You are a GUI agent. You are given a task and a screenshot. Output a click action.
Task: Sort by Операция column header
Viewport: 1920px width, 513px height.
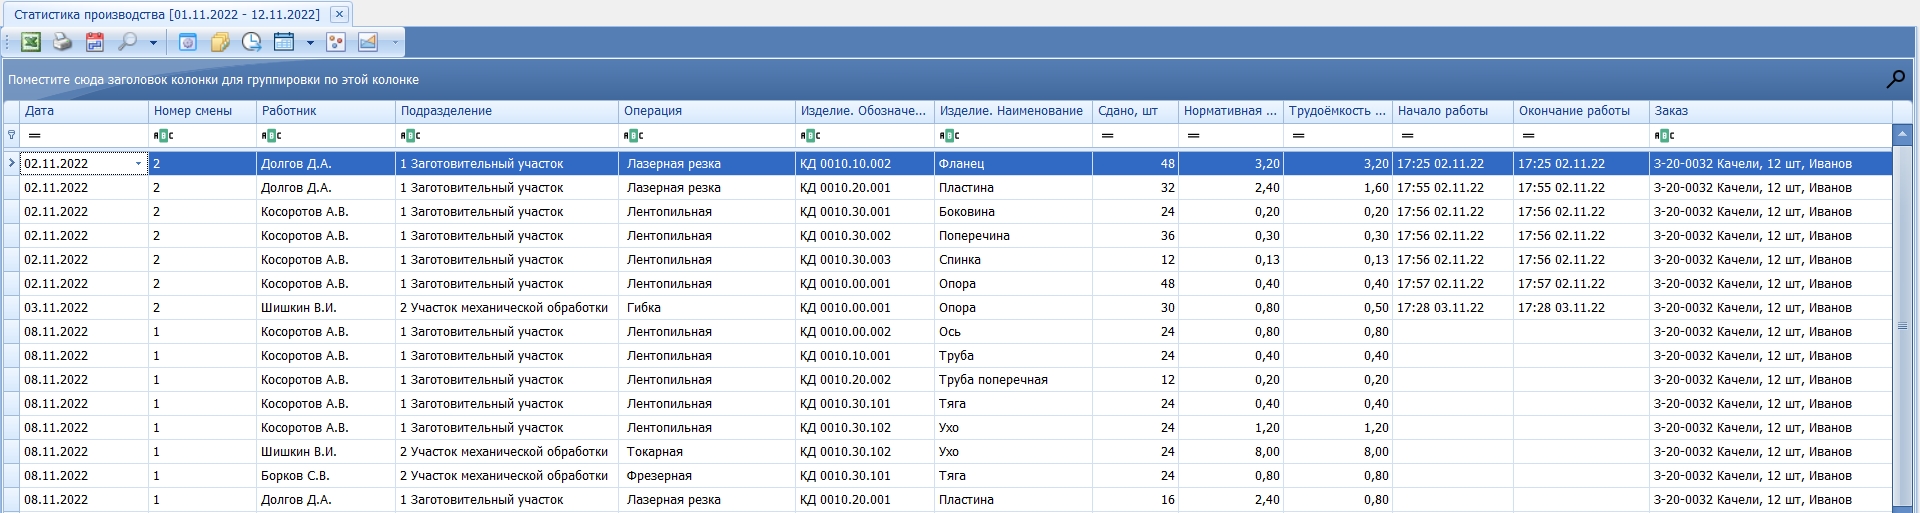coord(707,111)
